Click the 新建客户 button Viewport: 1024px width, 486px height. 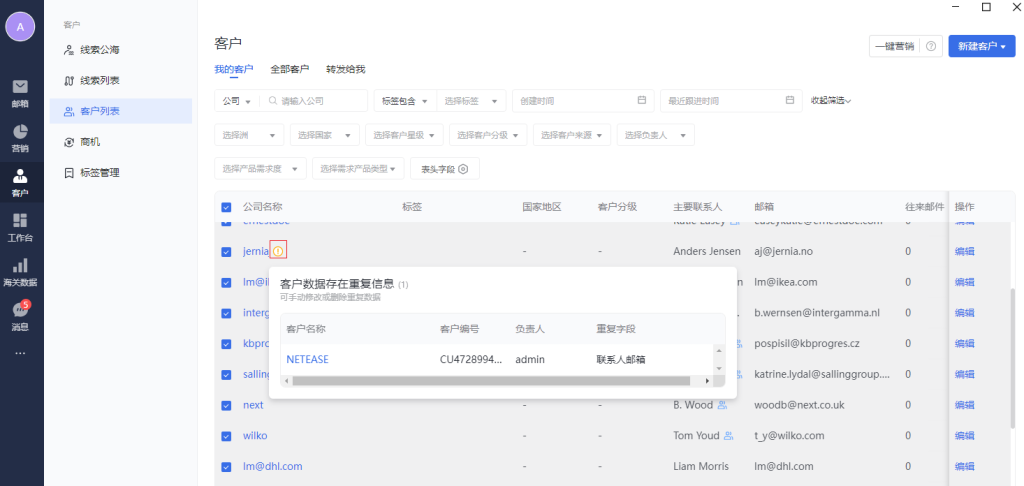(x=981, y=46)
